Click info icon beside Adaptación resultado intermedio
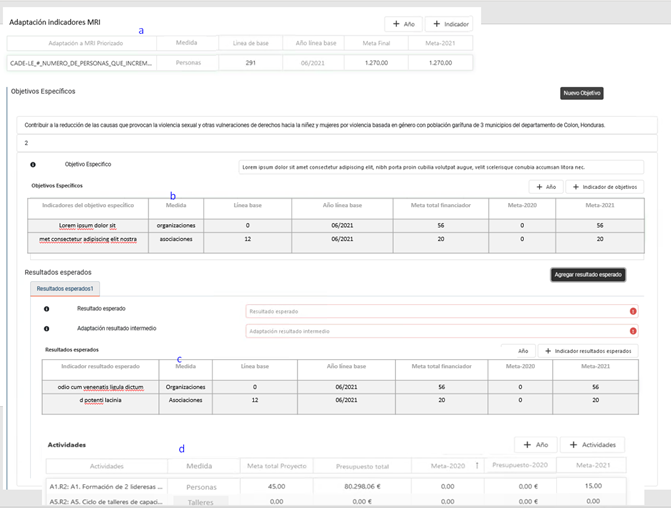Viewport: 671px width, 508px height. [47, 329]
